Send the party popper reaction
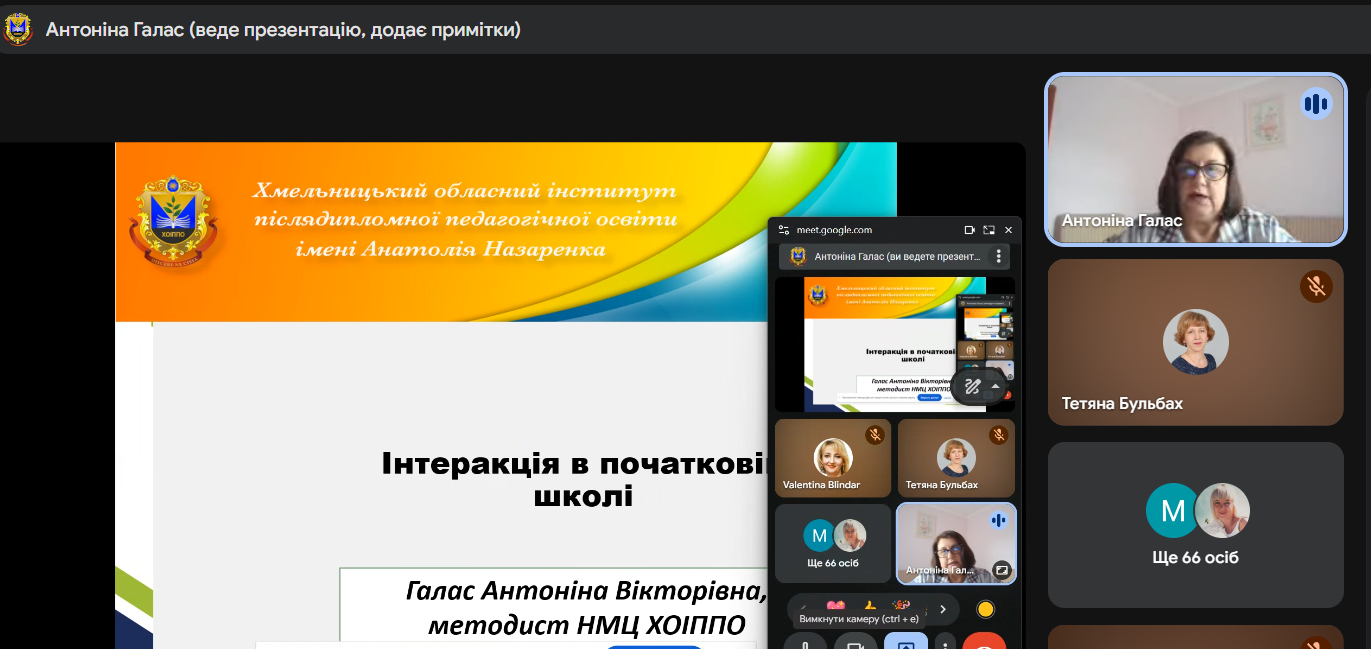Screen dimensions: 1371x649 tap(901, 606)
